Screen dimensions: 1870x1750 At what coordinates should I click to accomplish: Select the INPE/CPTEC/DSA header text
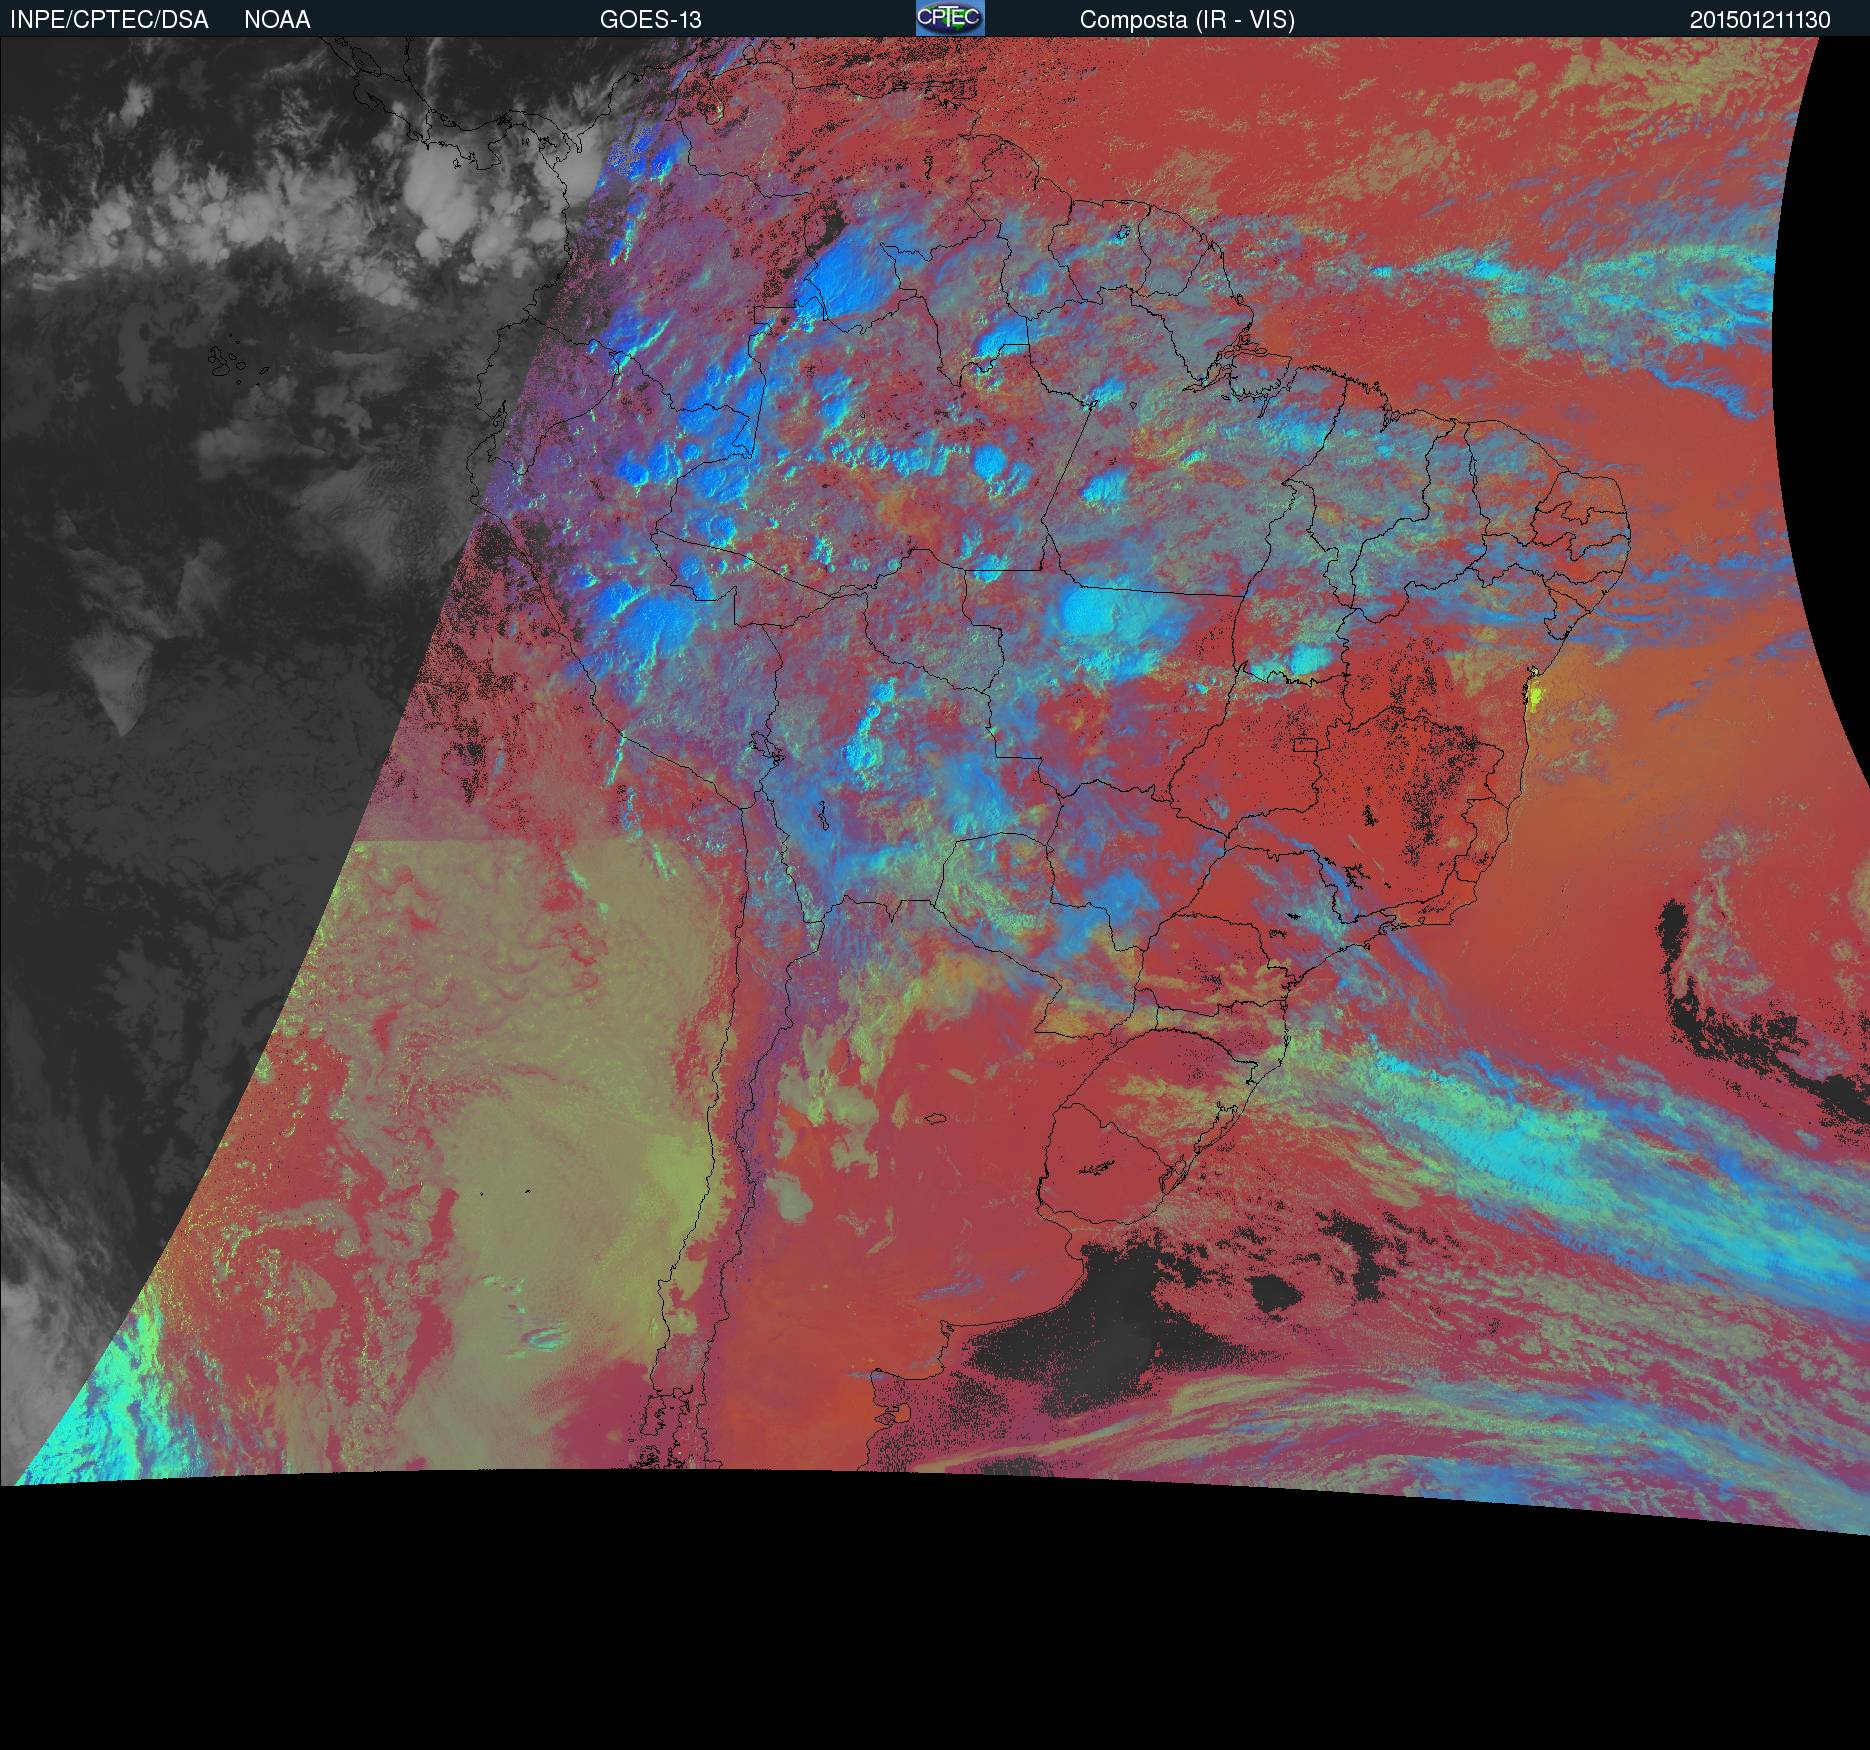click(109, 20)
